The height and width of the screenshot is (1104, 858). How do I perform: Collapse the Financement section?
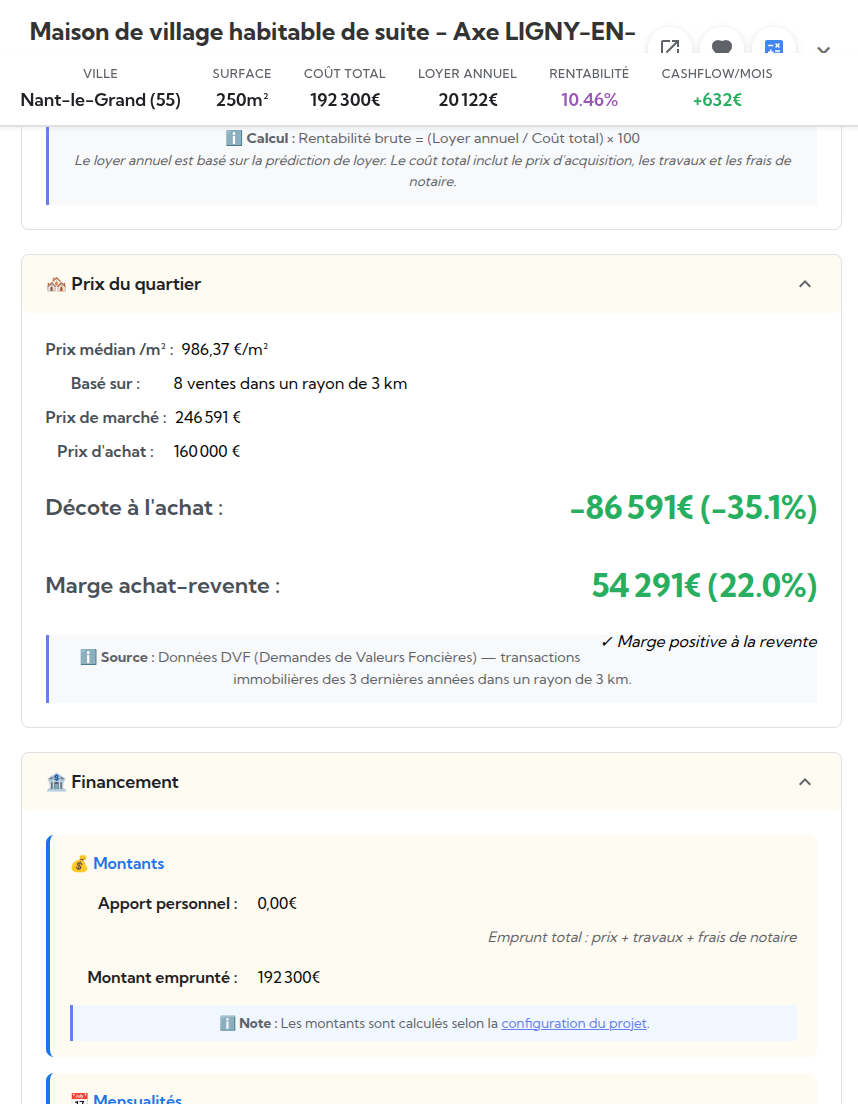click(805, 782)
